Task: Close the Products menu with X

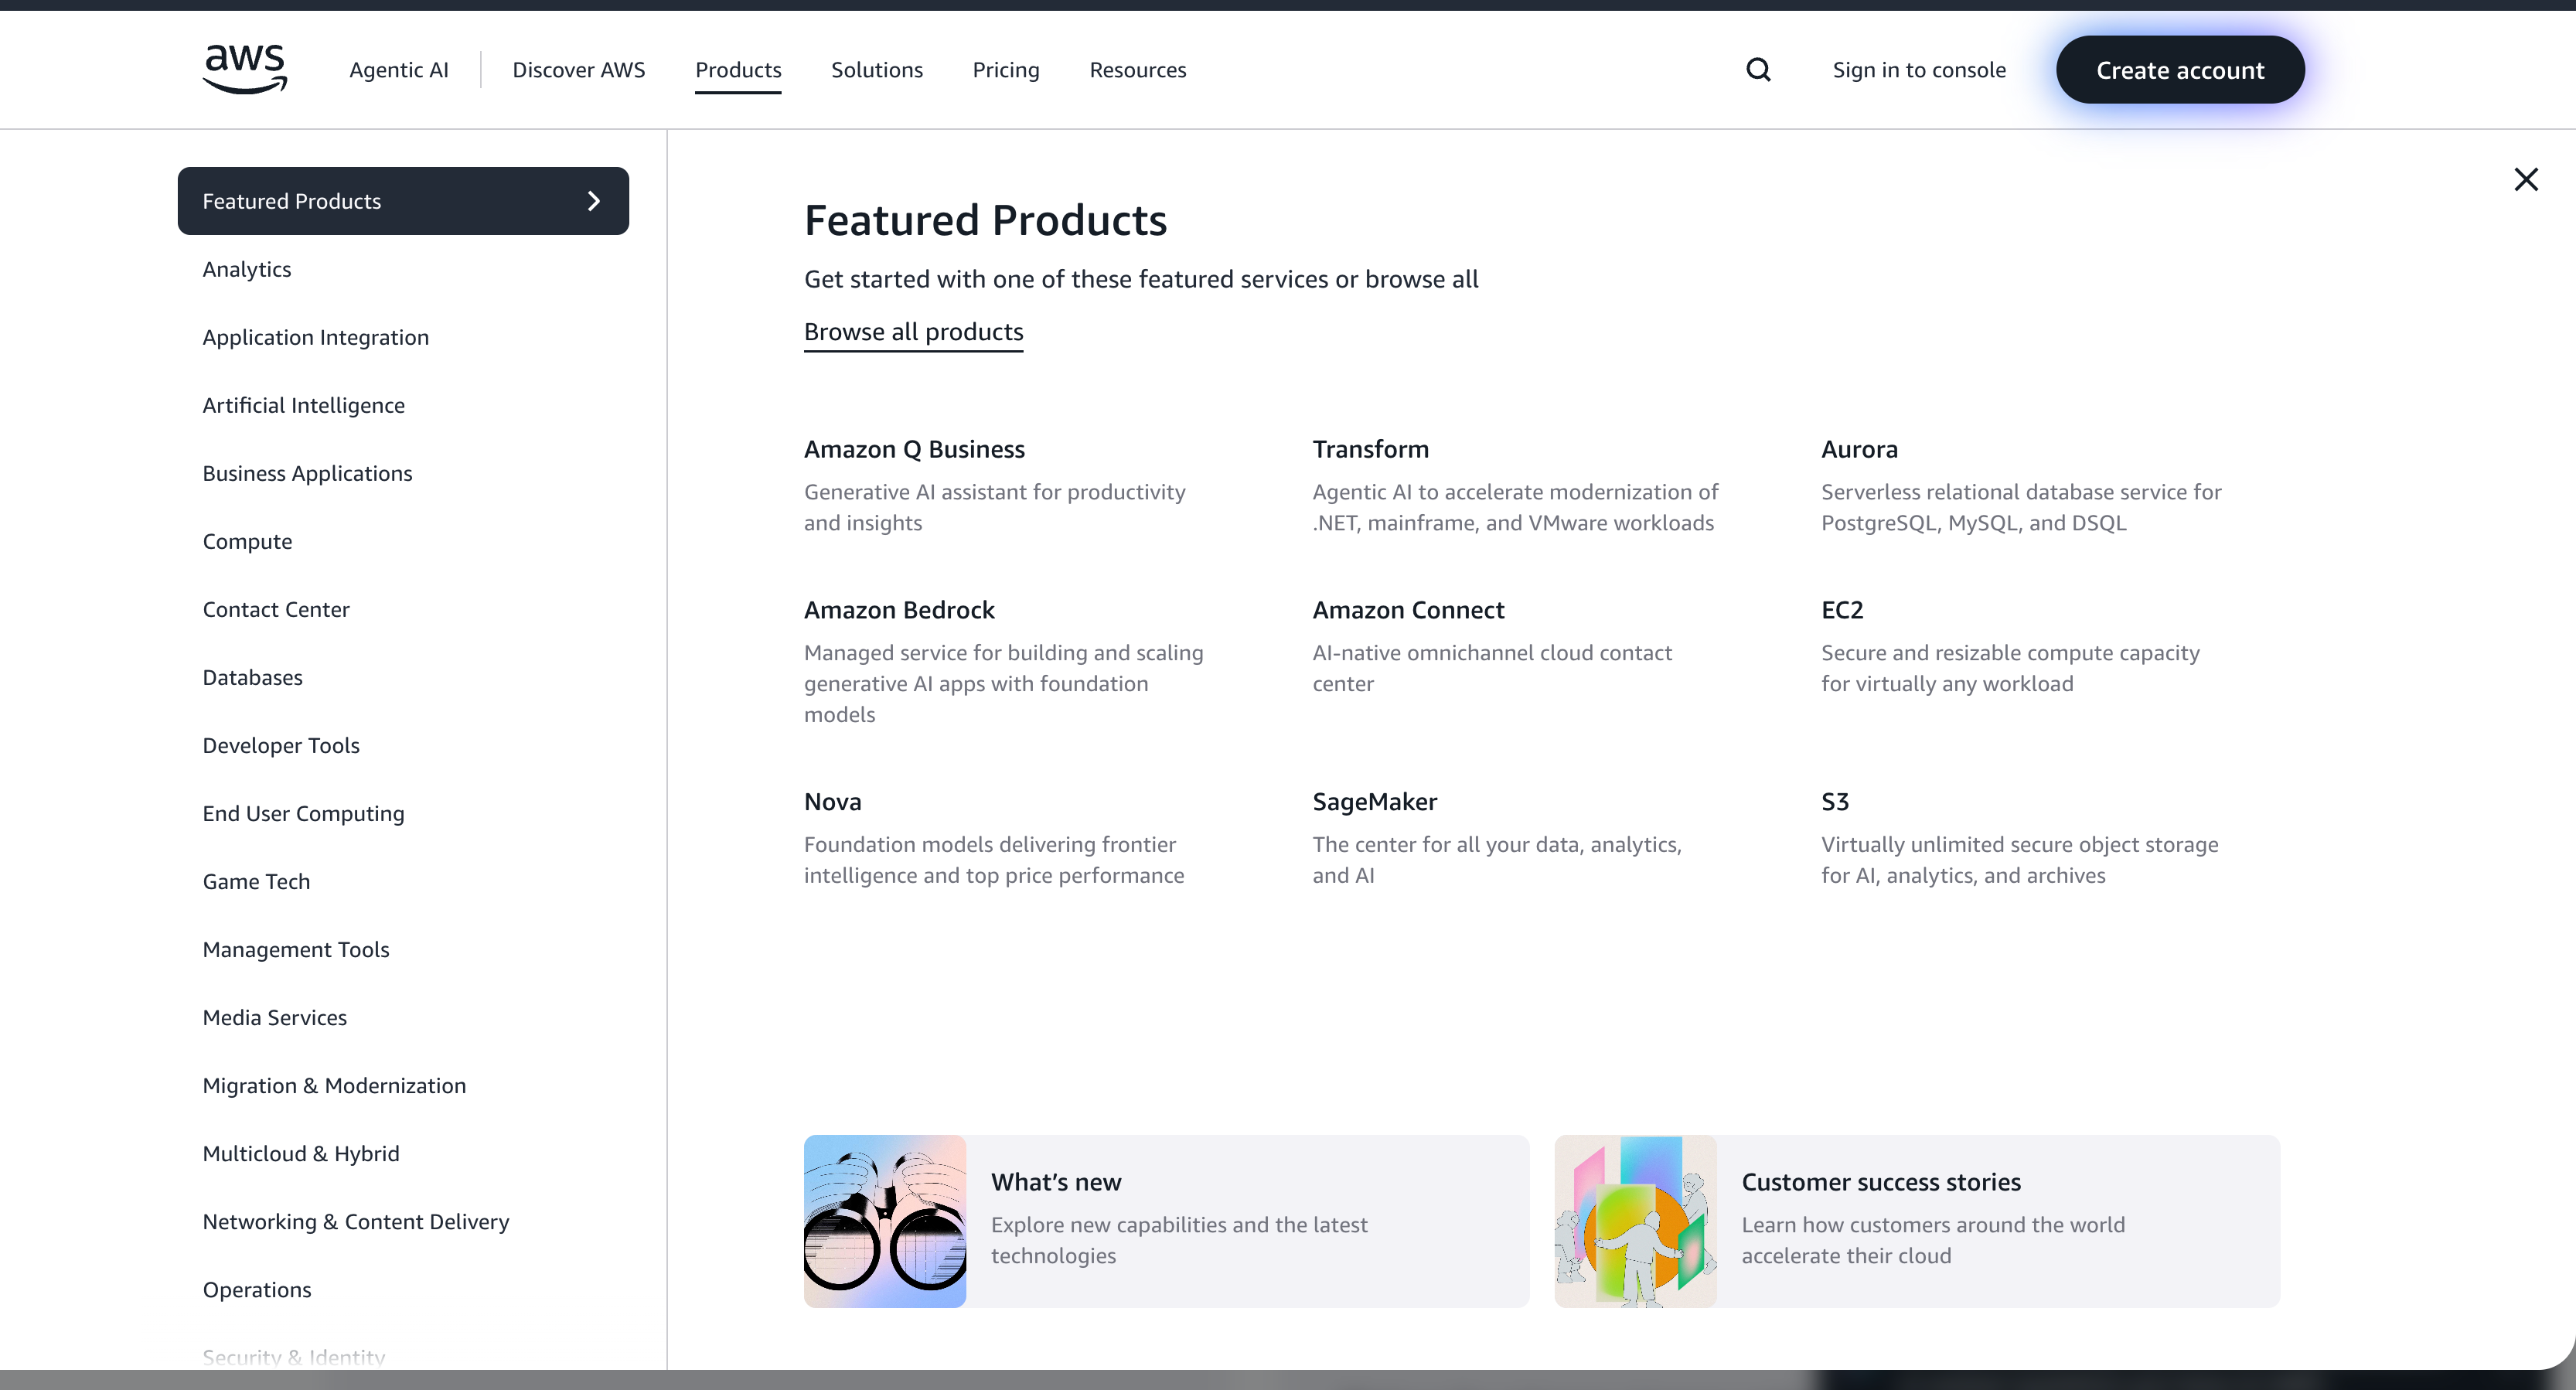Action: click(x=2526, y=179)
